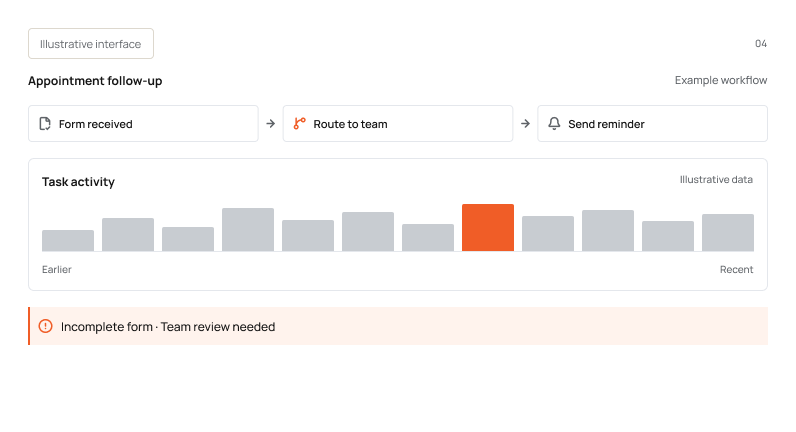Select the Send reminder step card
Viewport: 796px width, 432px height.
pos(652,123)
